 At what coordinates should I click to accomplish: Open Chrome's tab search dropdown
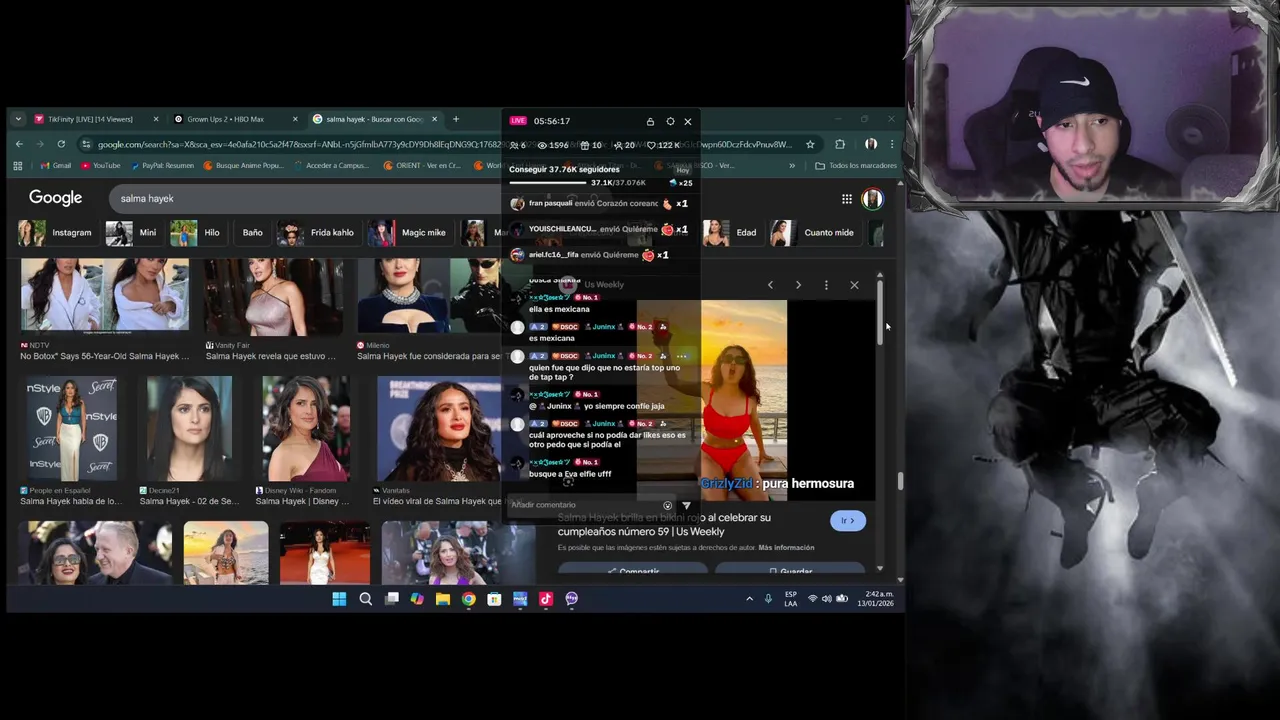coord(18,119)
